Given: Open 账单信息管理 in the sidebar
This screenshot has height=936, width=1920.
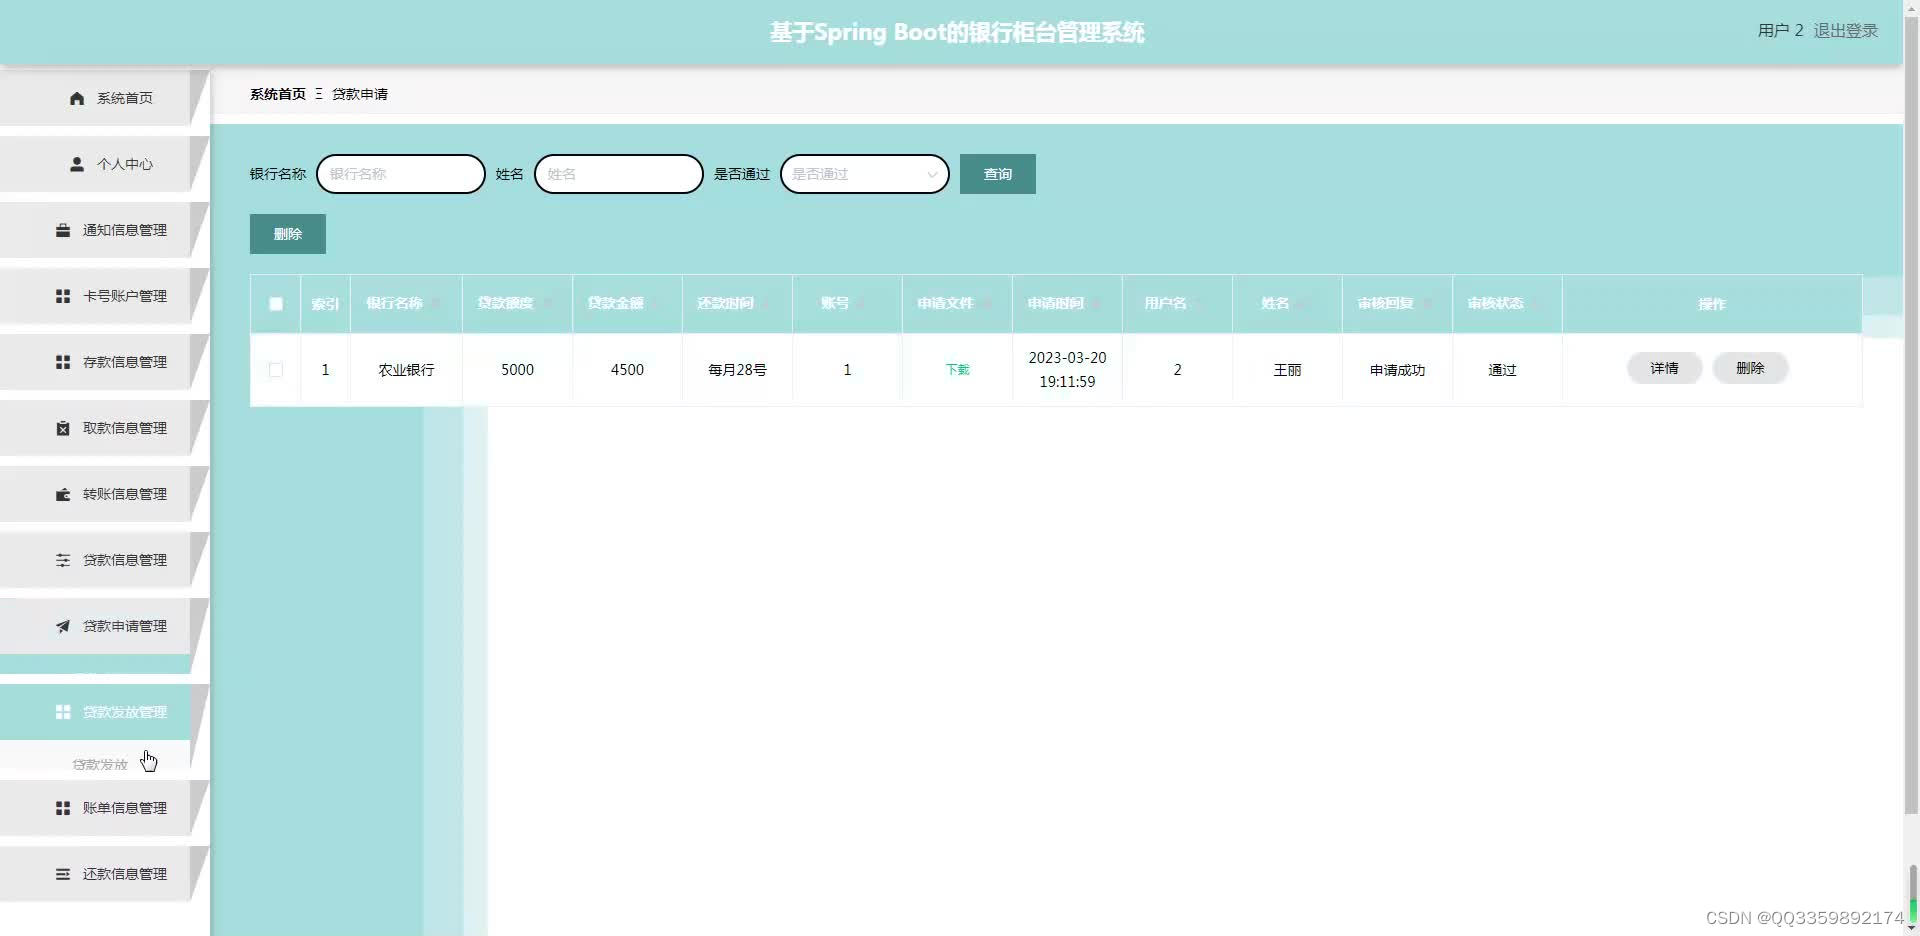Looking at the screenshot, I should 96,808.
